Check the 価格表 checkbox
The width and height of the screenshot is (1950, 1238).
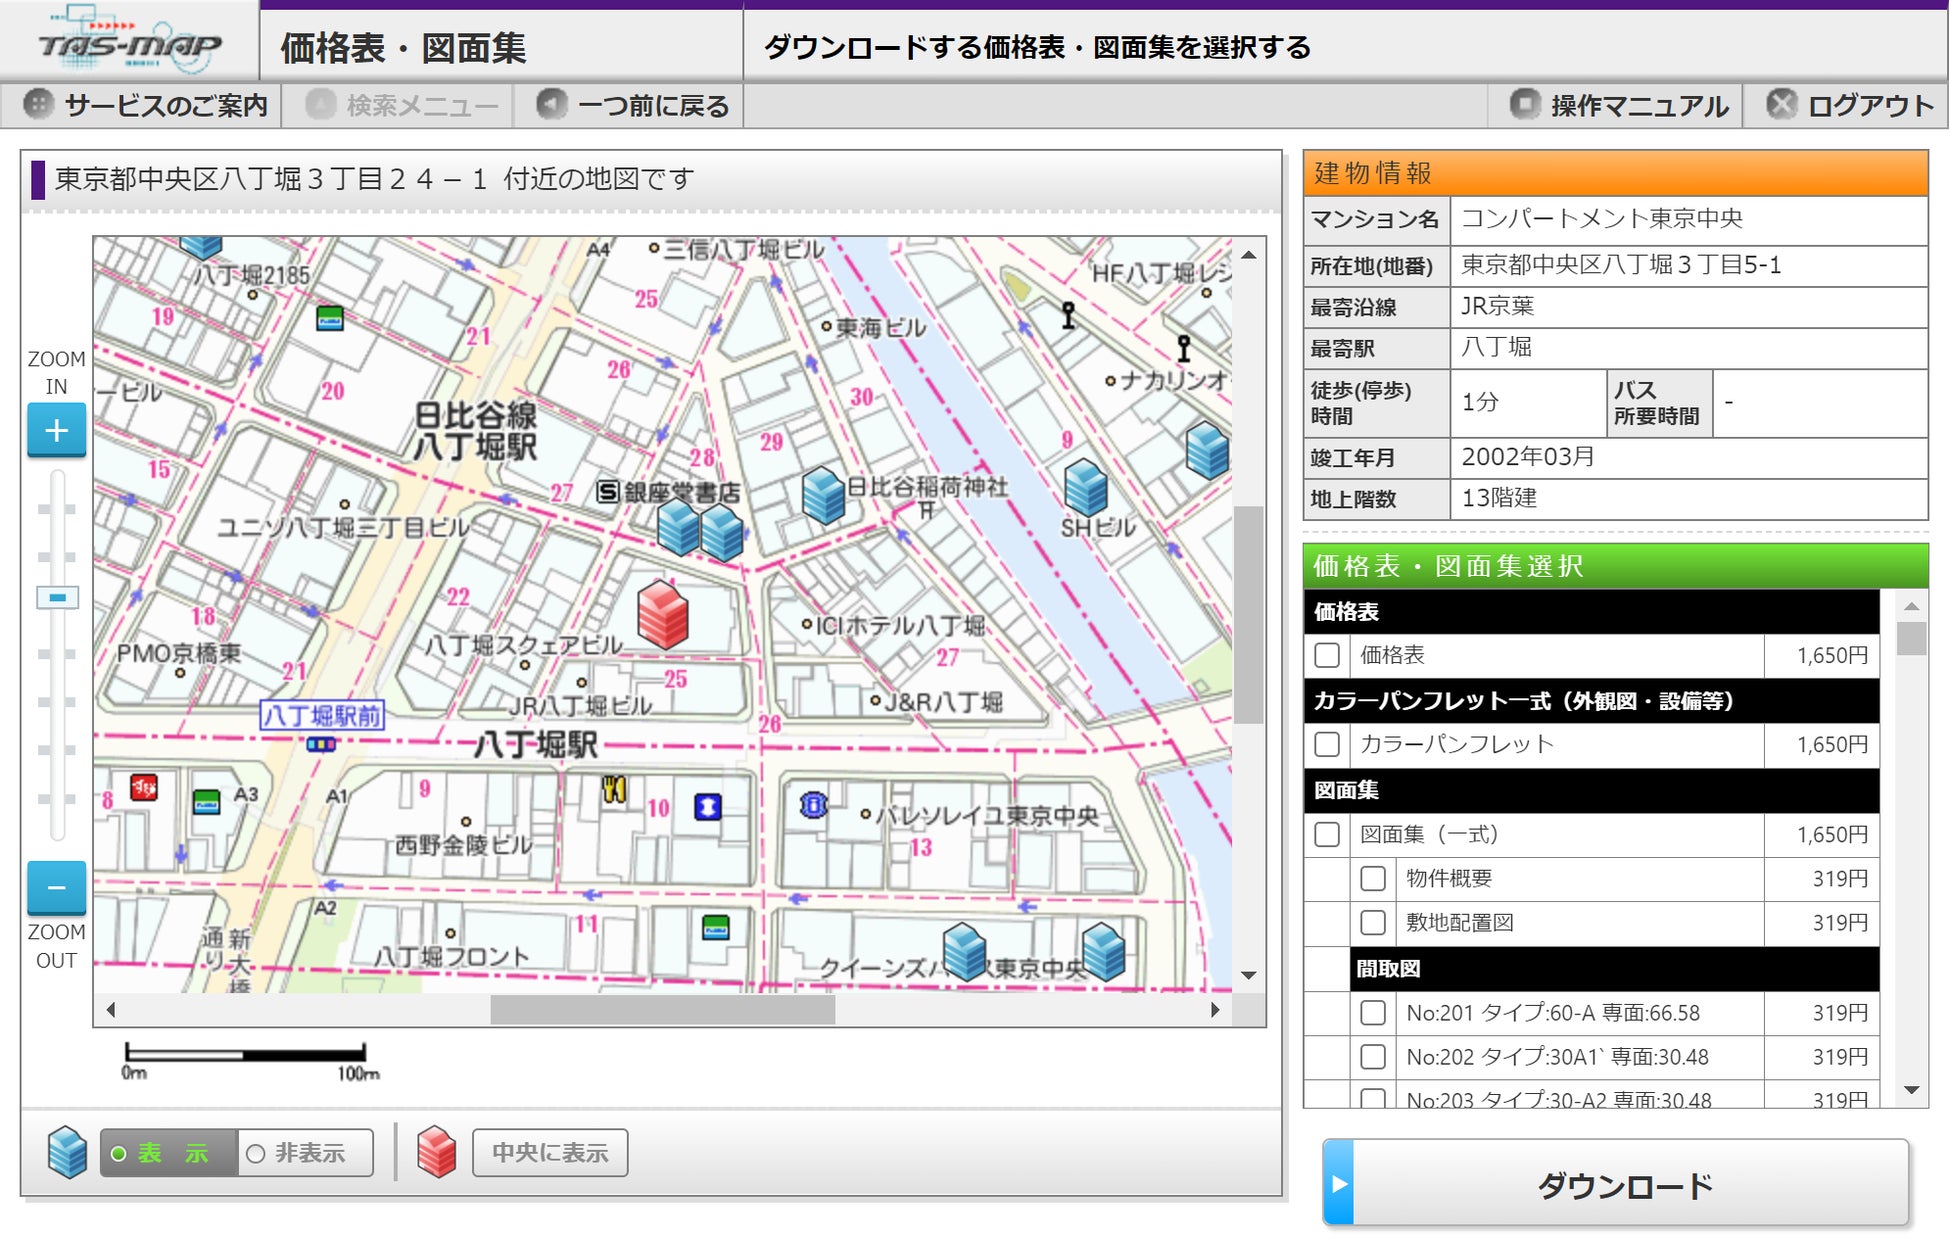[1327, 655]
